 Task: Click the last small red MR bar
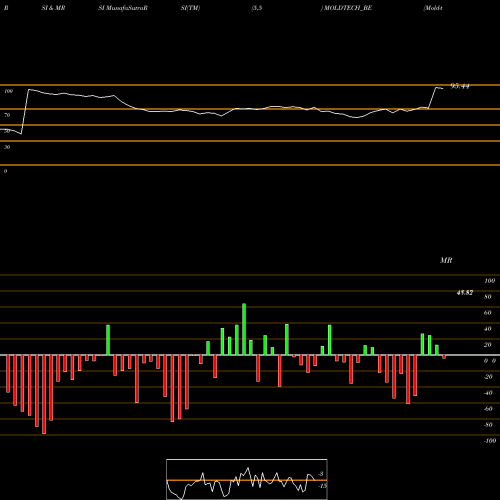tap(444, 357)
